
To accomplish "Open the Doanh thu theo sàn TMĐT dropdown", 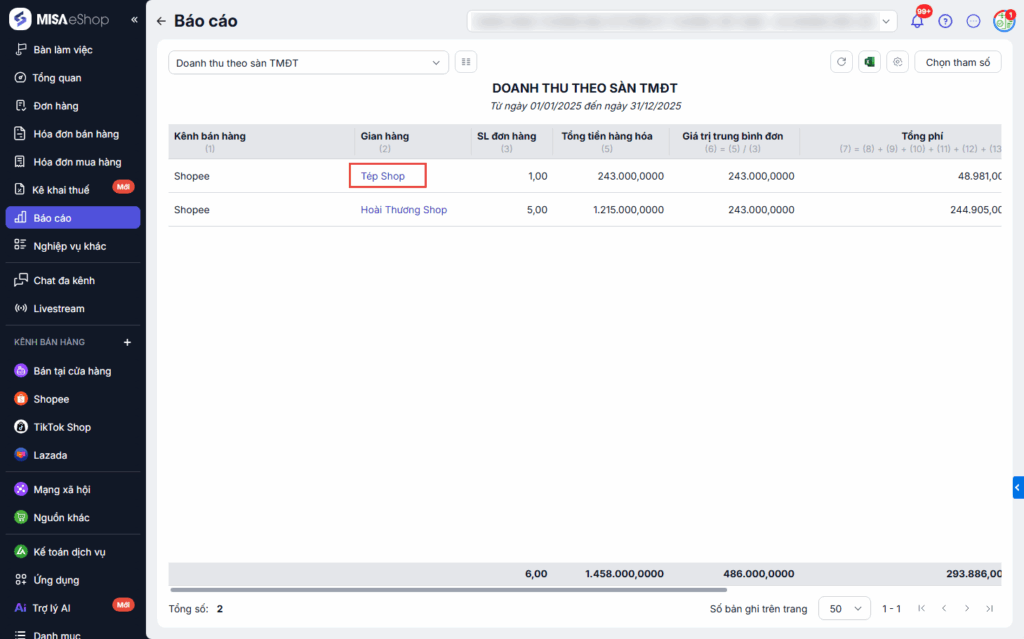I will pyautogui.click(x=308, y=63).
